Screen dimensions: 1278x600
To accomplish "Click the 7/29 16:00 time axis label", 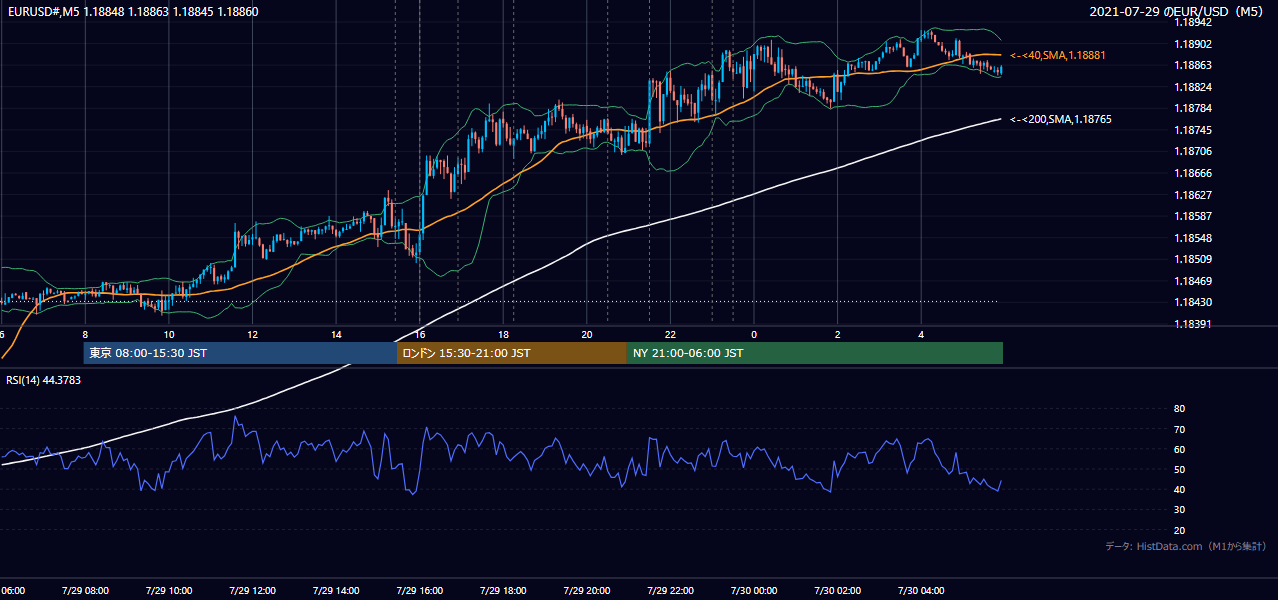I will click(419, 590).
